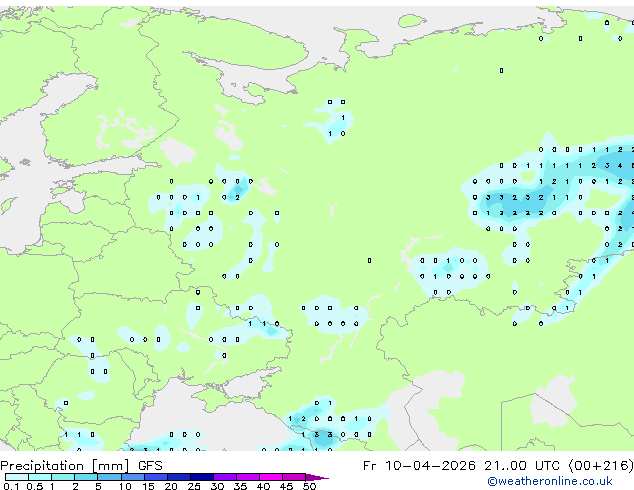Screen dimensions: 634x490
Task: Click the 10–15 mm blue legend swatch
Action: coord(133,477)
